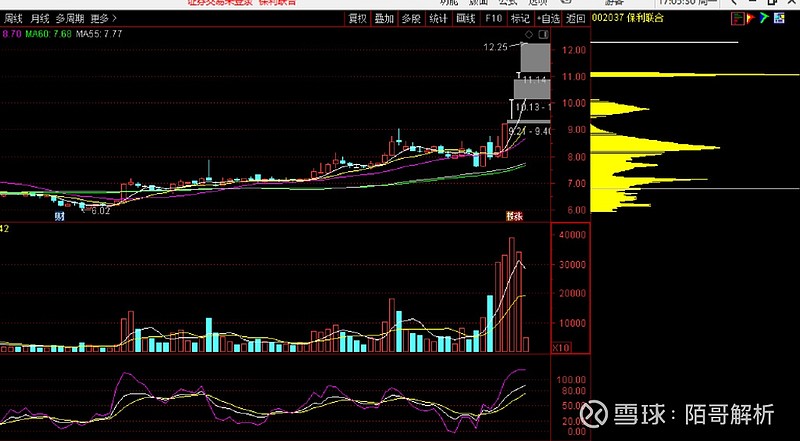Click the small diamond icon above the chart
The image size is (800, 441).
[x=529, y=34]
